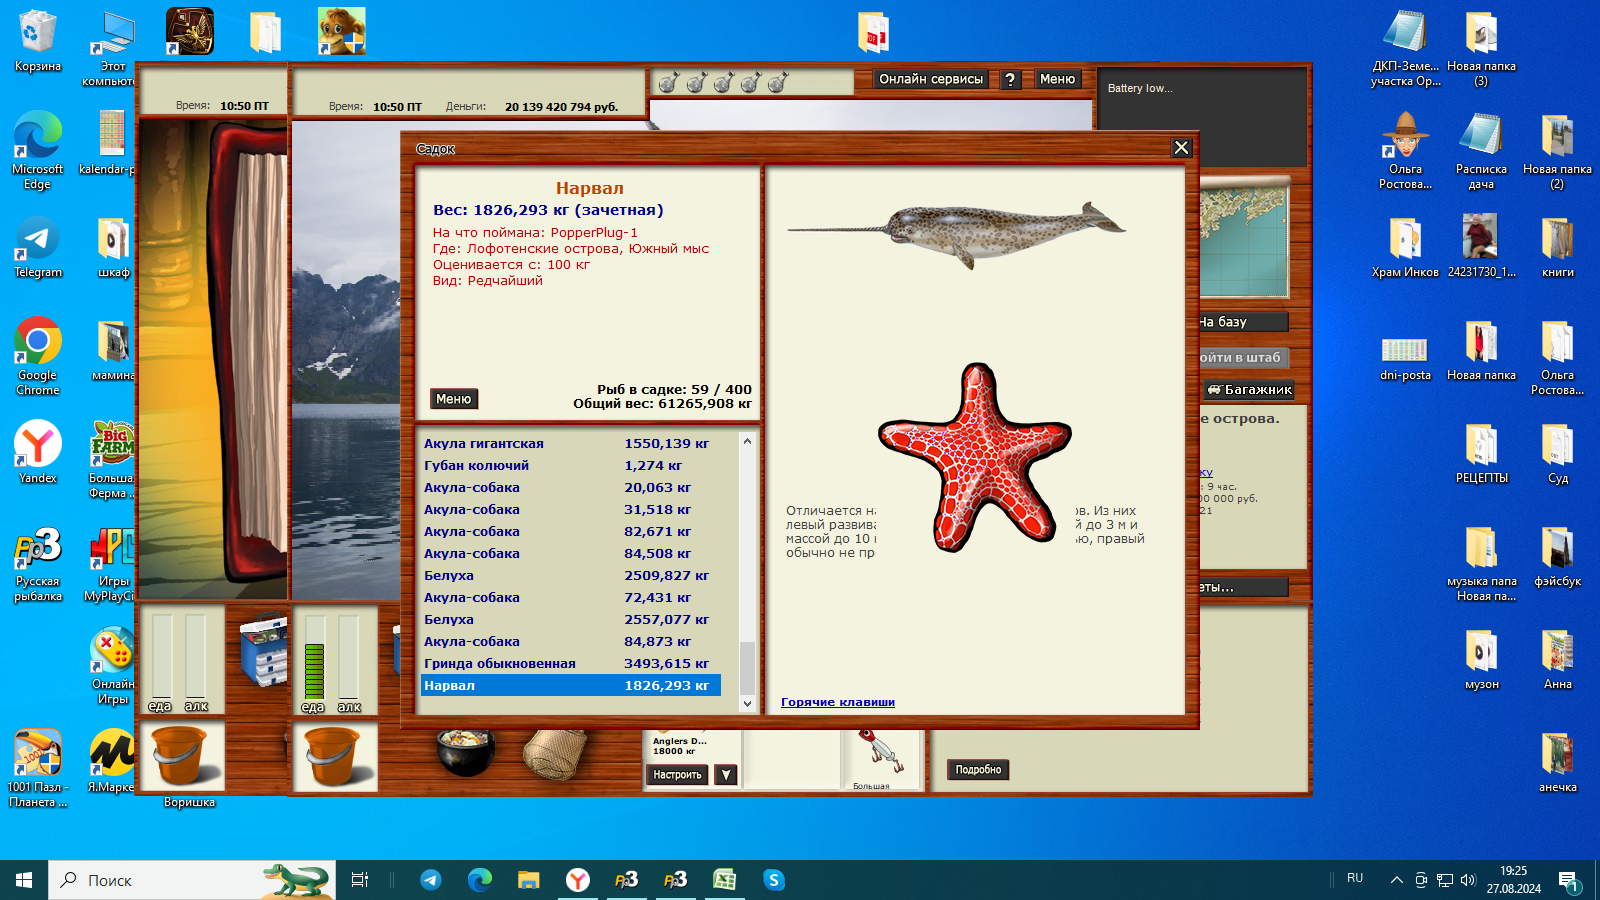Viewport: 1600px width, 900px height.
Task: Click the Меню button in the Садок panel
Action: [453, 399]
